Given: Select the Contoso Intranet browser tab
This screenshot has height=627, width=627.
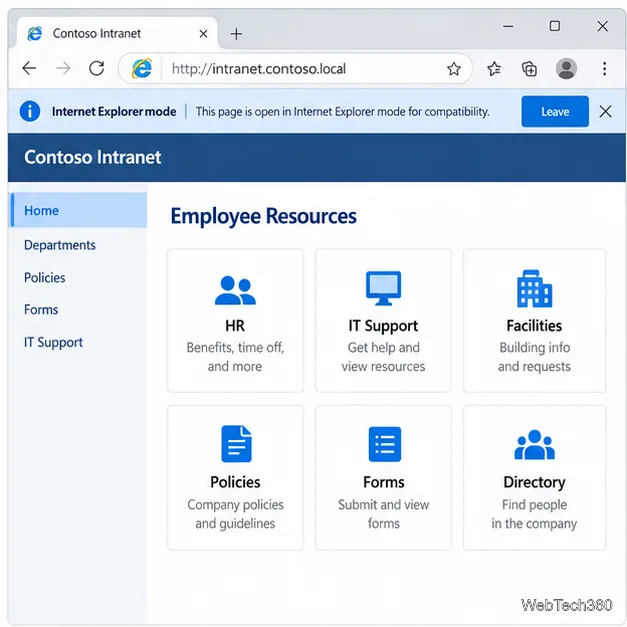Looking at the screenshot, I should click(117, 33).
